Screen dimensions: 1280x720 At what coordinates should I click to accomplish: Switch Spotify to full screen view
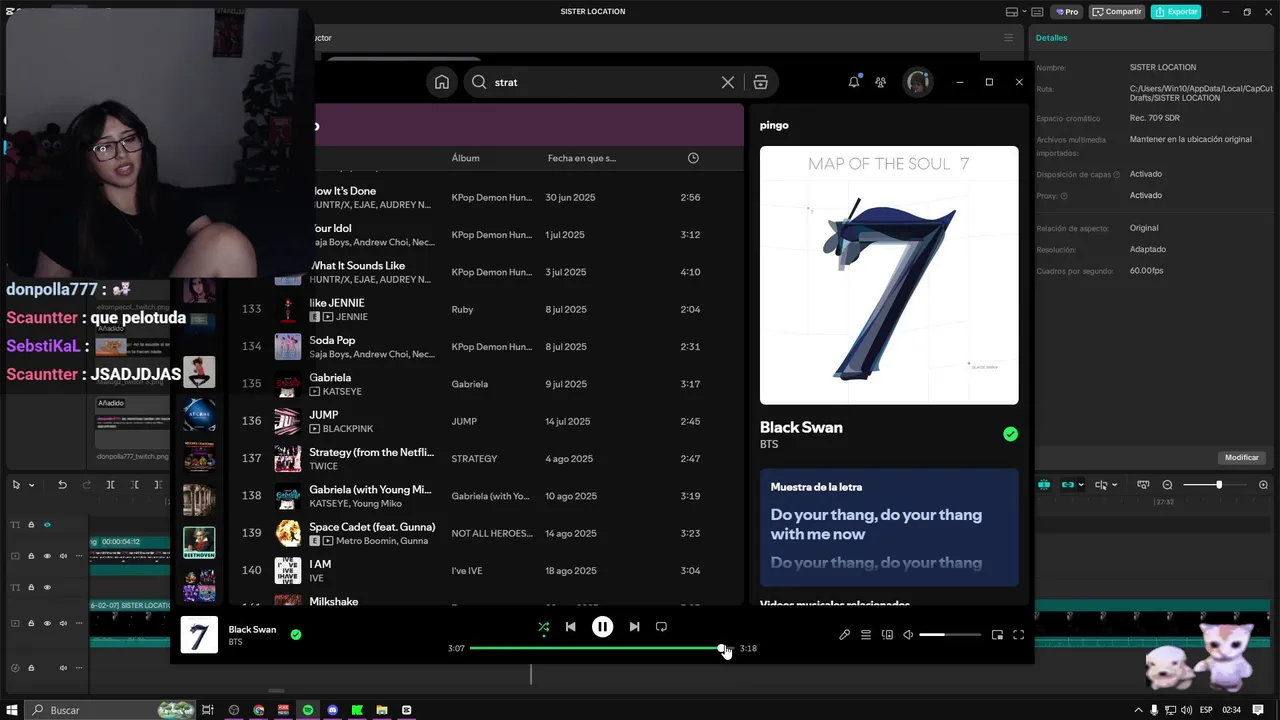pyautogui.click(x=1018, y=635)
